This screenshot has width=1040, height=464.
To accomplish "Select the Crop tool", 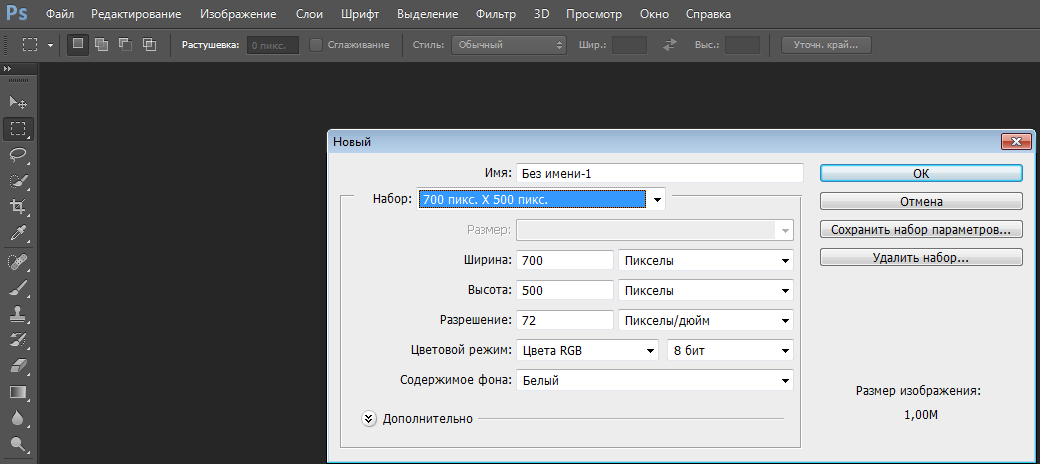I will pyautogui.click(x=18, y=206).
